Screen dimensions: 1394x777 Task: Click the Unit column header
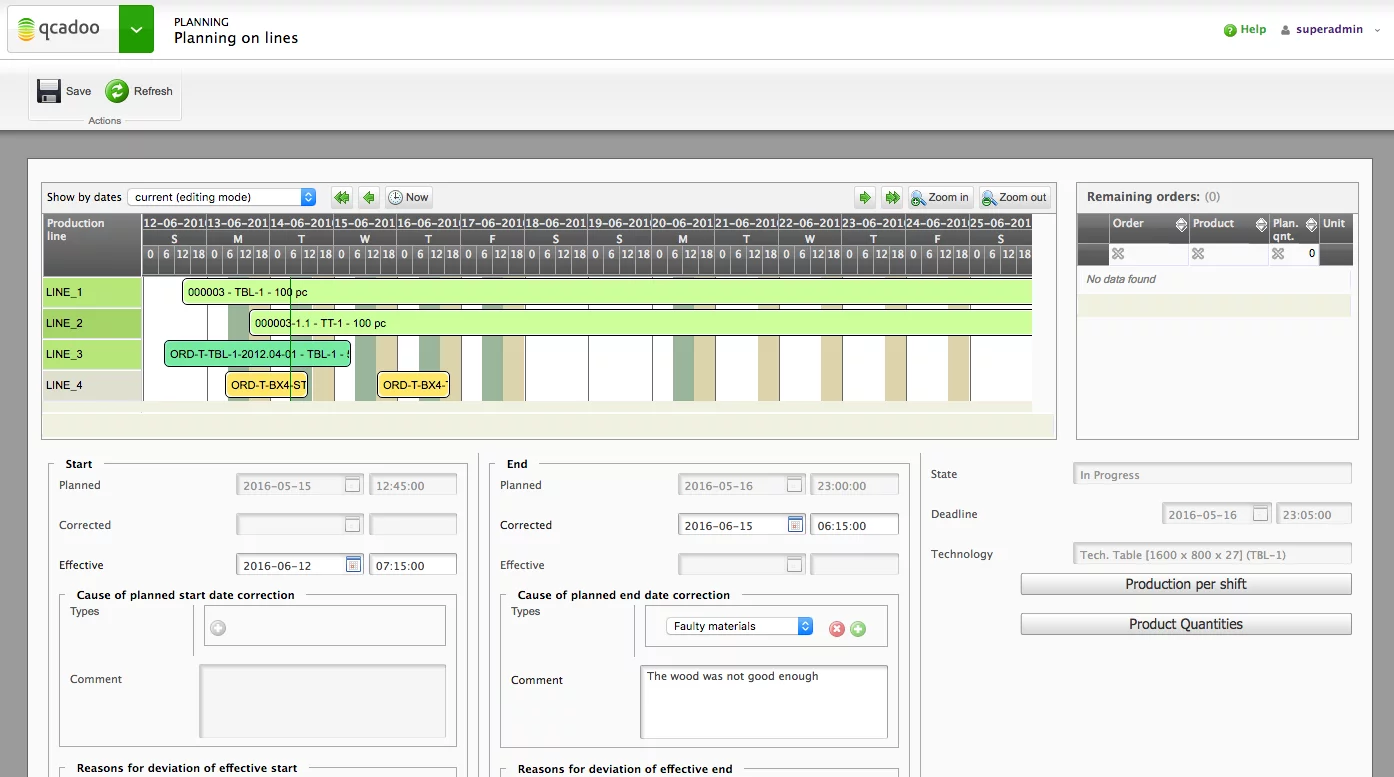click(x=1335, y=229)
